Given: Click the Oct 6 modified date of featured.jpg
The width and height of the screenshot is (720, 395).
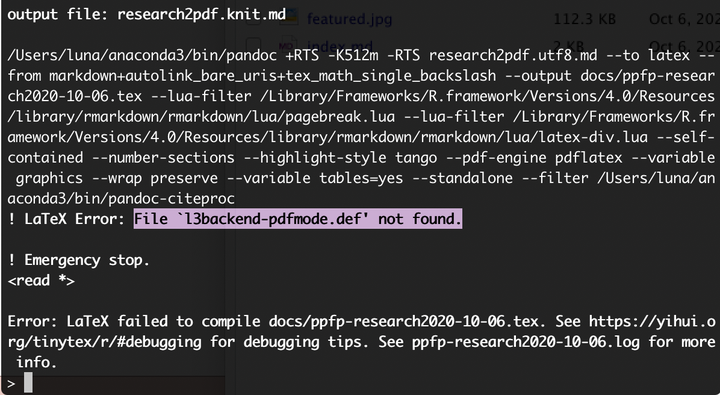Looking at the screenshot, I should coord(684,19).
